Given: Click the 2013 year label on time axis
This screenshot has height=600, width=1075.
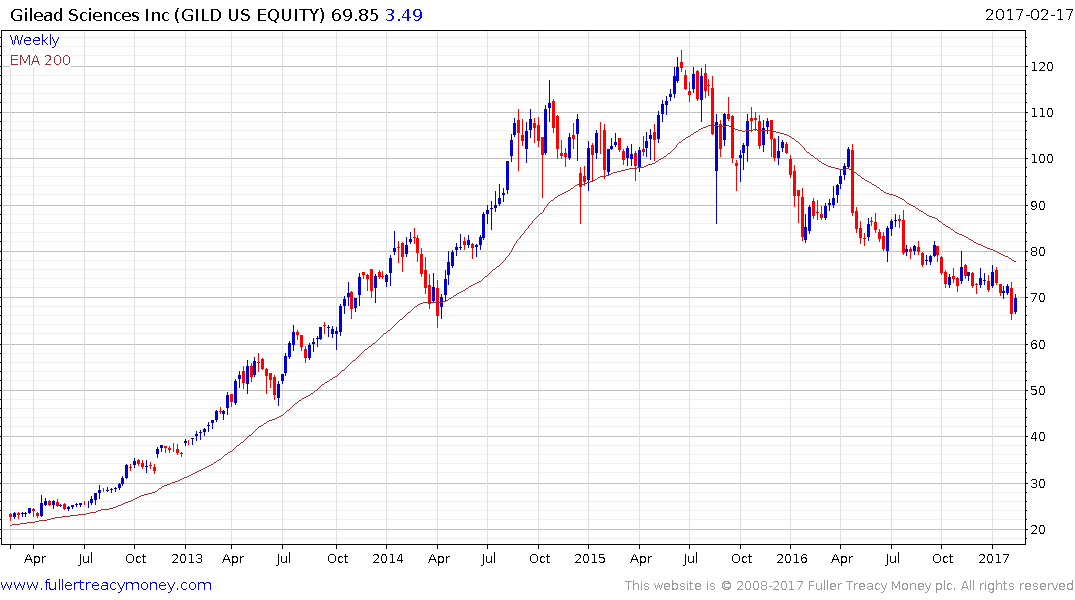Looking at the screenshot, I should click(186, 558).
